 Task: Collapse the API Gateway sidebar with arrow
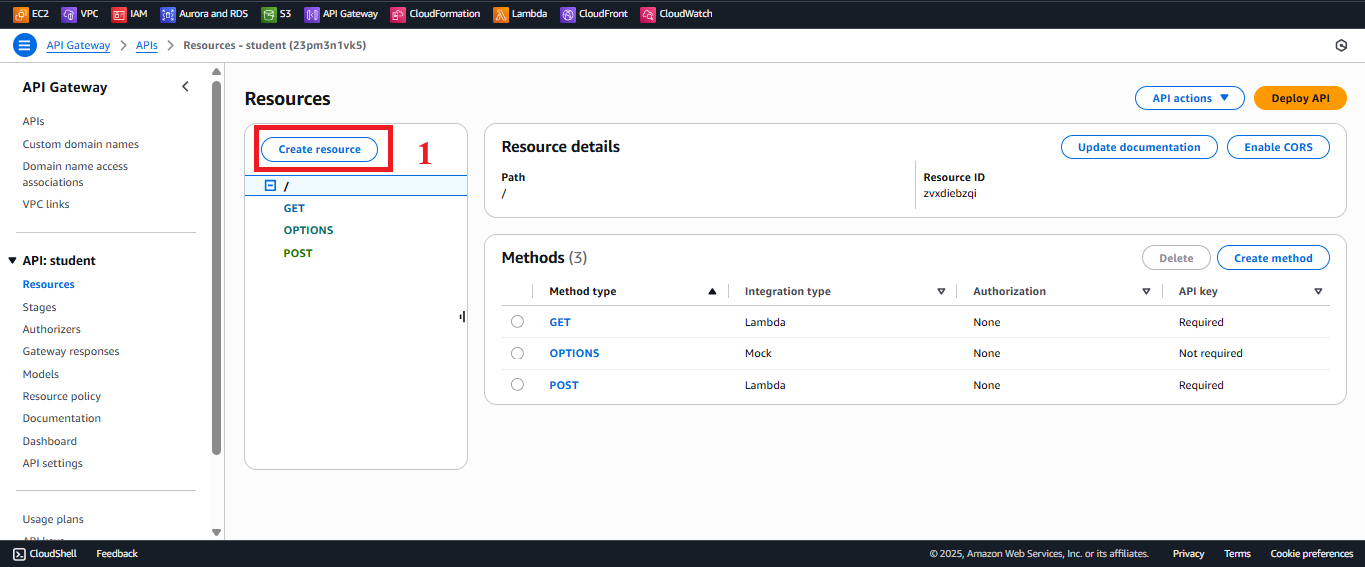tap(185, 87)
